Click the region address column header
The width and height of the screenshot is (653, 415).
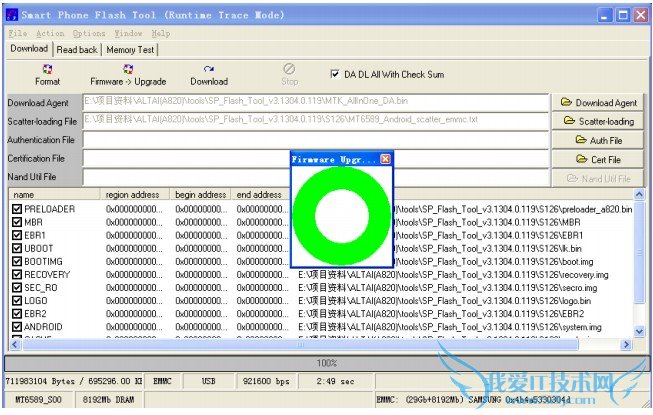tap(136, 194)
